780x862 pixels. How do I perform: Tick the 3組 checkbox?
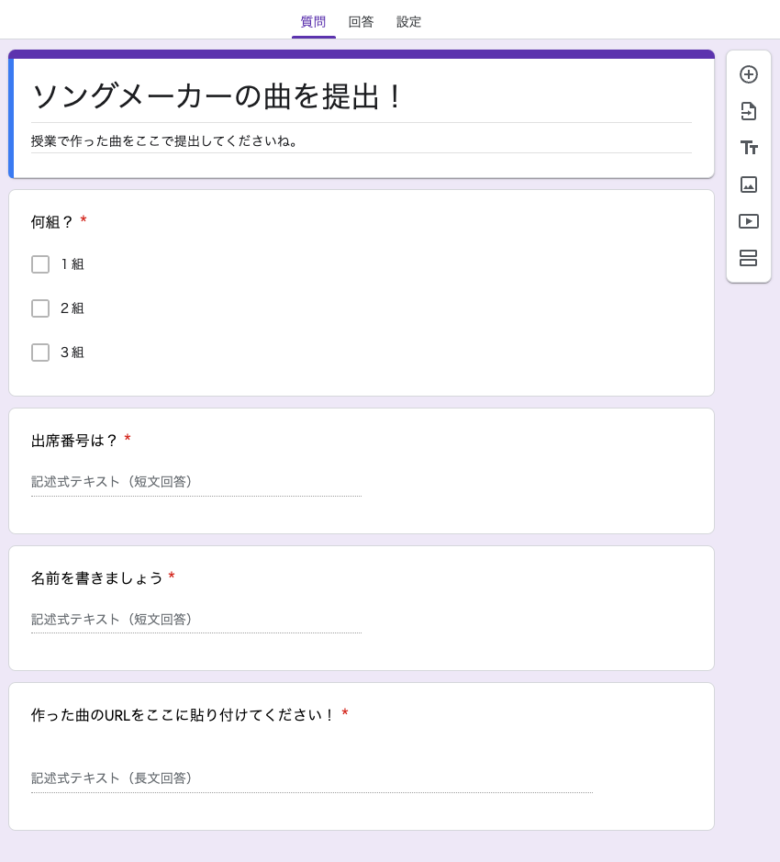tap(40, 352)
